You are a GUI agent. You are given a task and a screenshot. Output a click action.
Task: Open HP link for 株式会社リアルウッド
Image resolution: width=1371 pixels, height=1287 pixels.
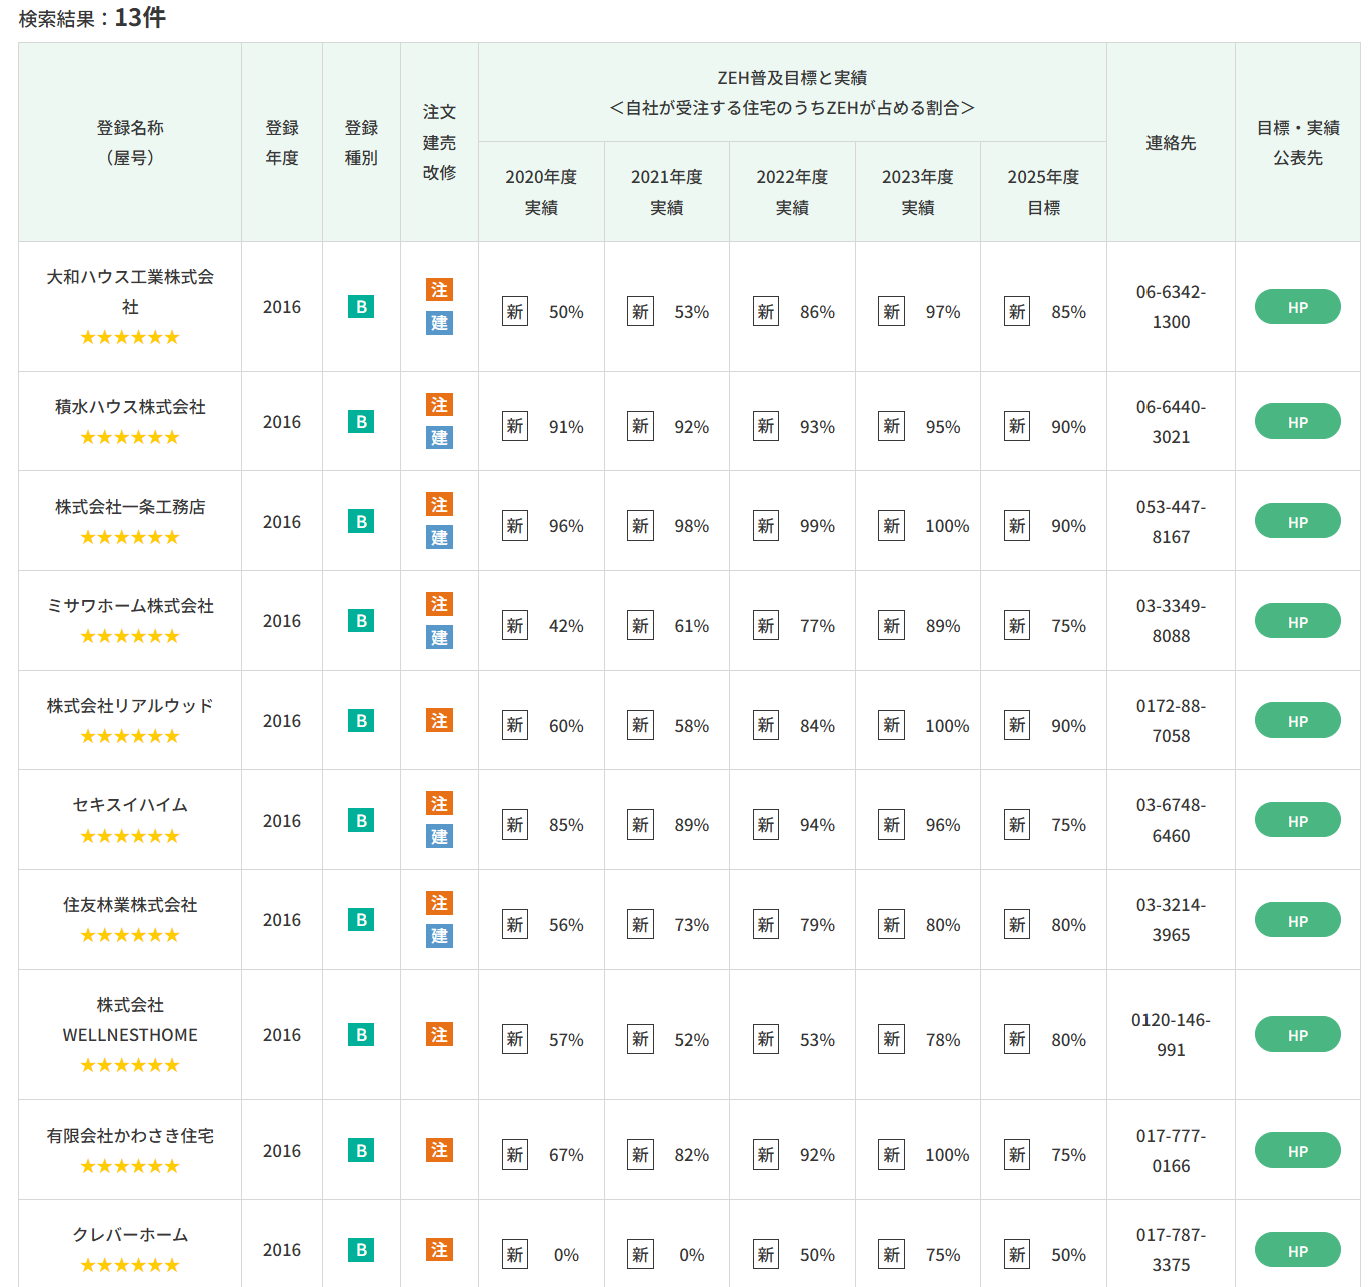(1297, 721)
